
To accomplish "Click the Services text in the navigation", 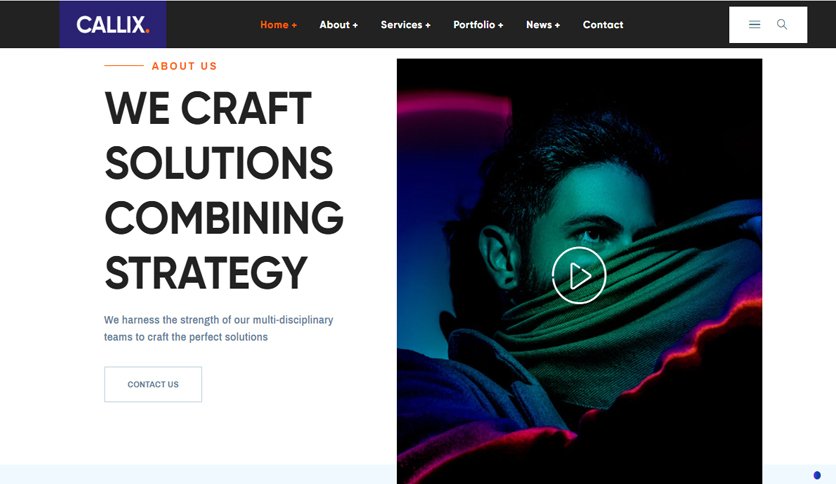I will coord(401,25).
